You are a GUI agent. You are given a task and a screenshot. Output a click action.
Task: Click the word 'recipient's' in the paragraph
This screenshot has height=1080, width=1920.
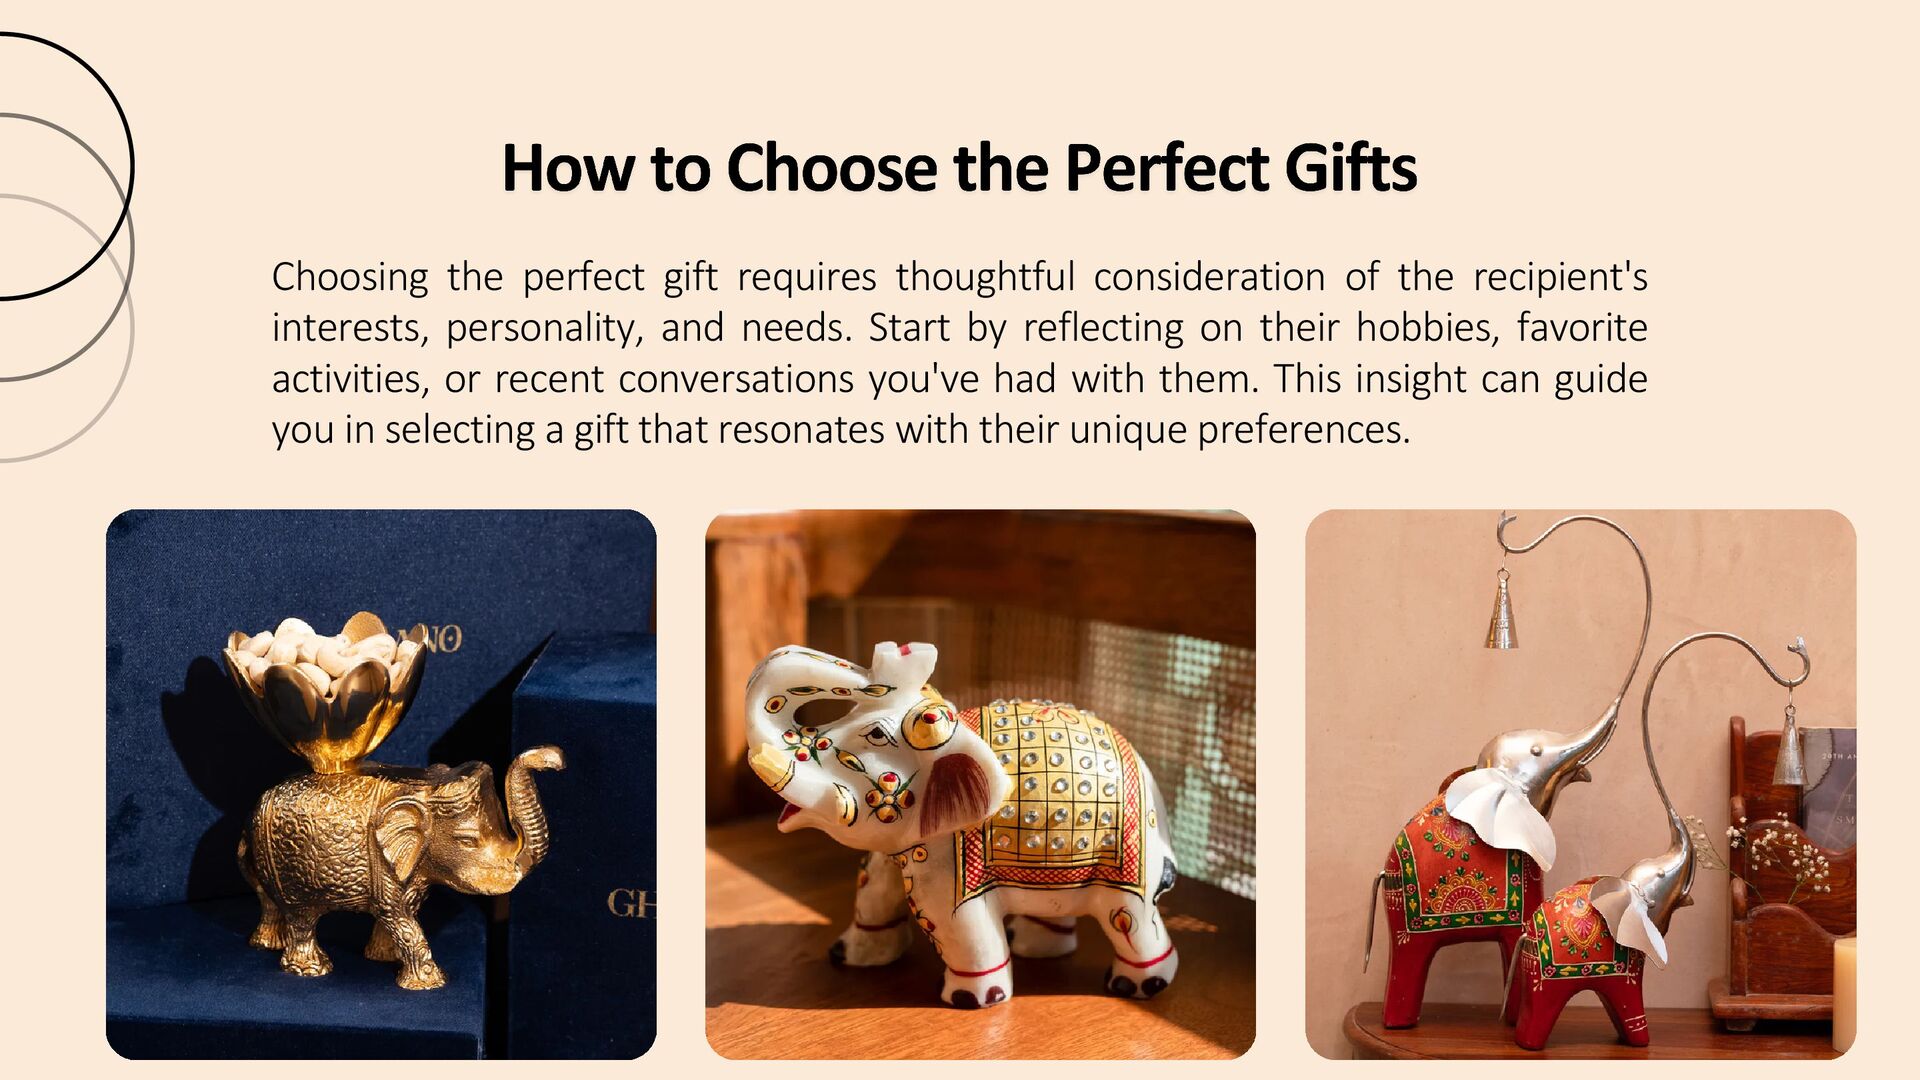pos(1560,277)
